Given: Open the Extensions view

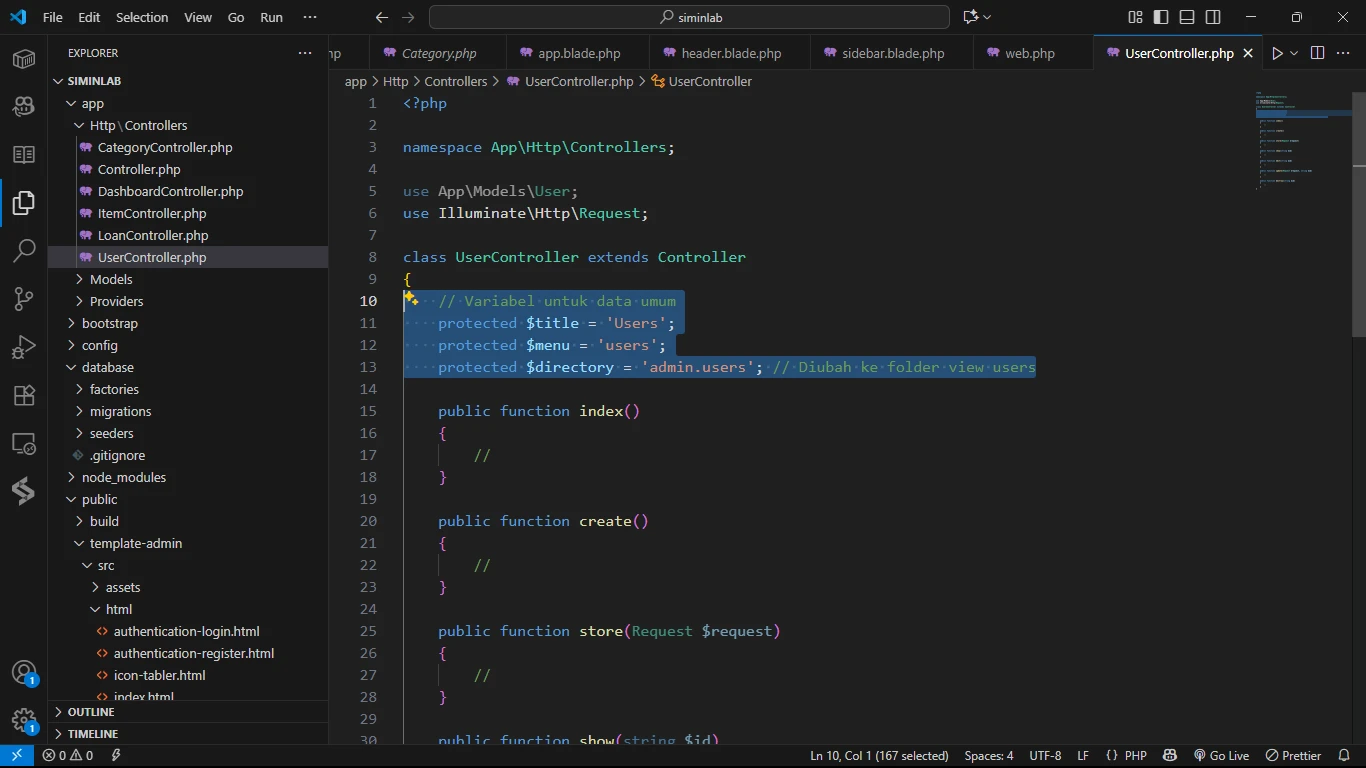Looking at the screenshot, I should point(24,395).
